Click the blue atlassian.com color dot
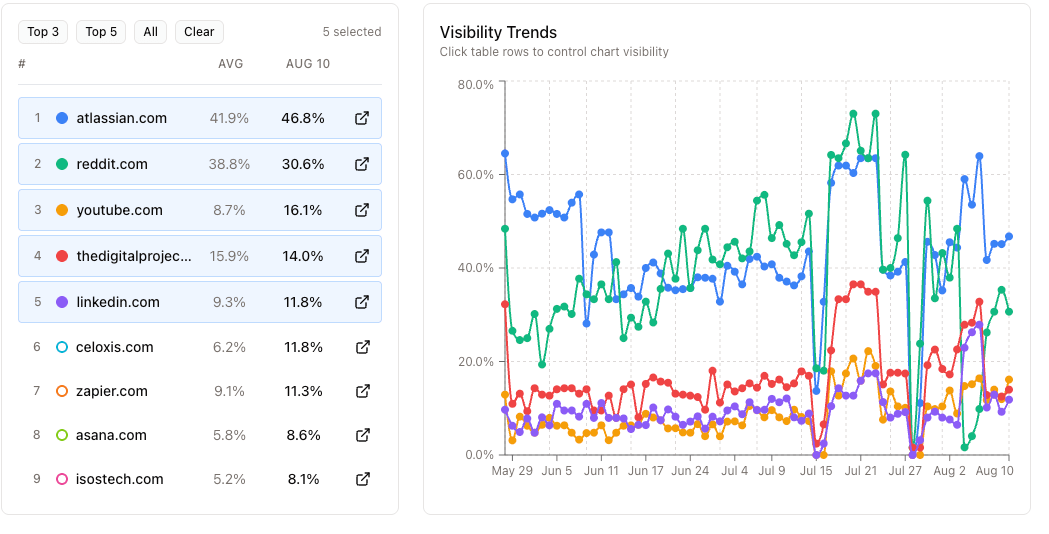Image resolution: width=1049 pixels, height=534 pixels. [62, 118]
